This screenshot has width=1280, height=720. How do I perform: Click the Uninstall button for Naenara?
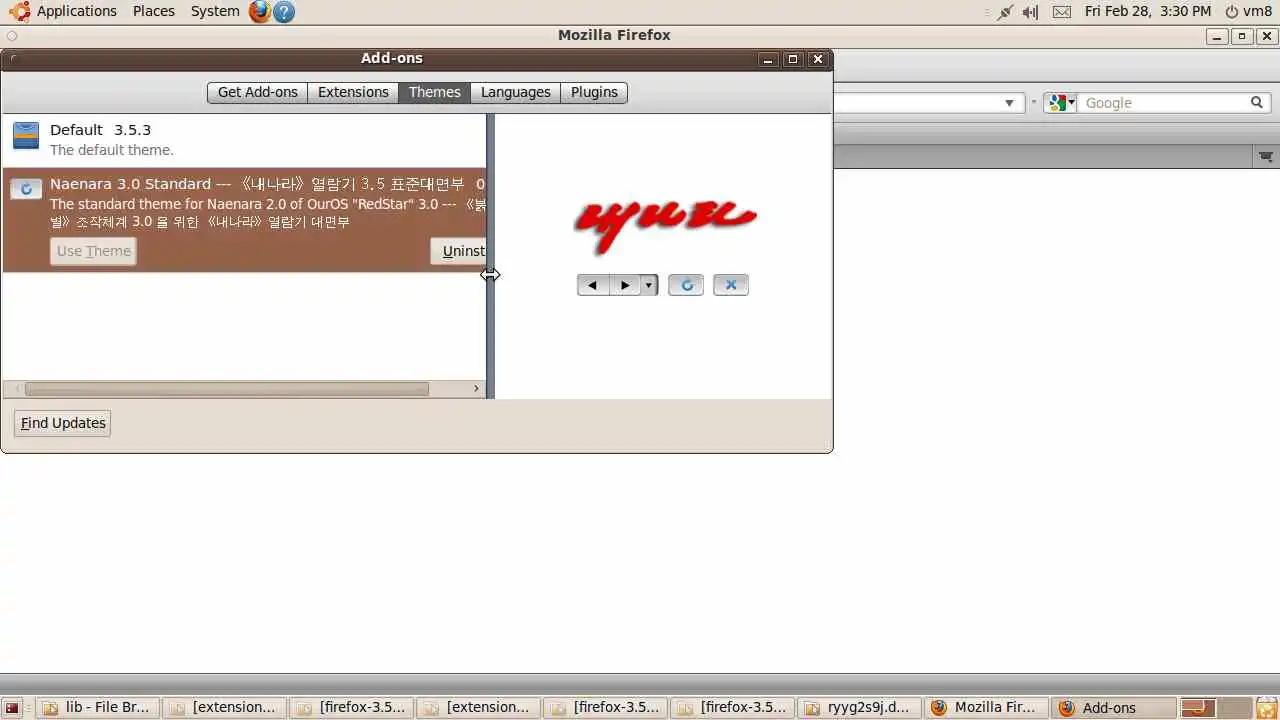459,251
